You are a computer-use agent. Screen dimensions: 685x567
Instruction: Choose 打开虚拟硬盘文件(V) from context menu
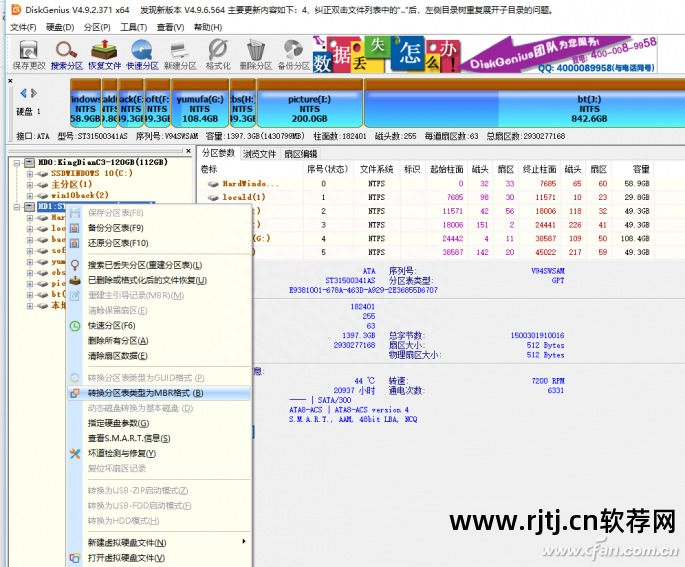pos(159,558)
